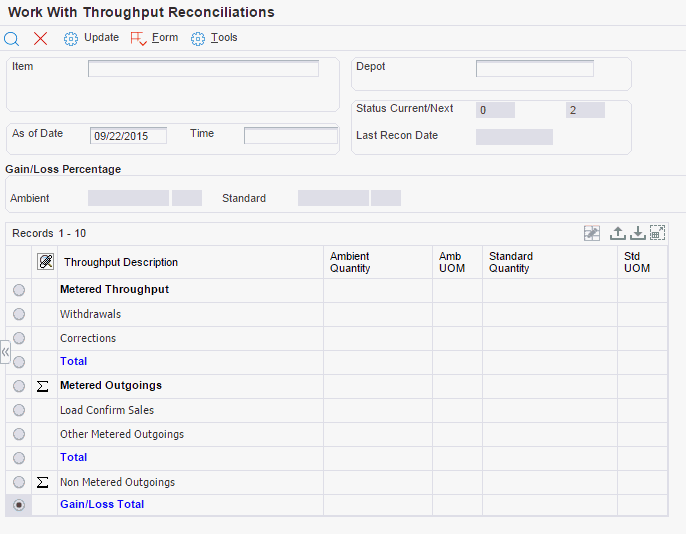Click the export grid data upload icon
The image size is (686, 534).
pos(618,233)
